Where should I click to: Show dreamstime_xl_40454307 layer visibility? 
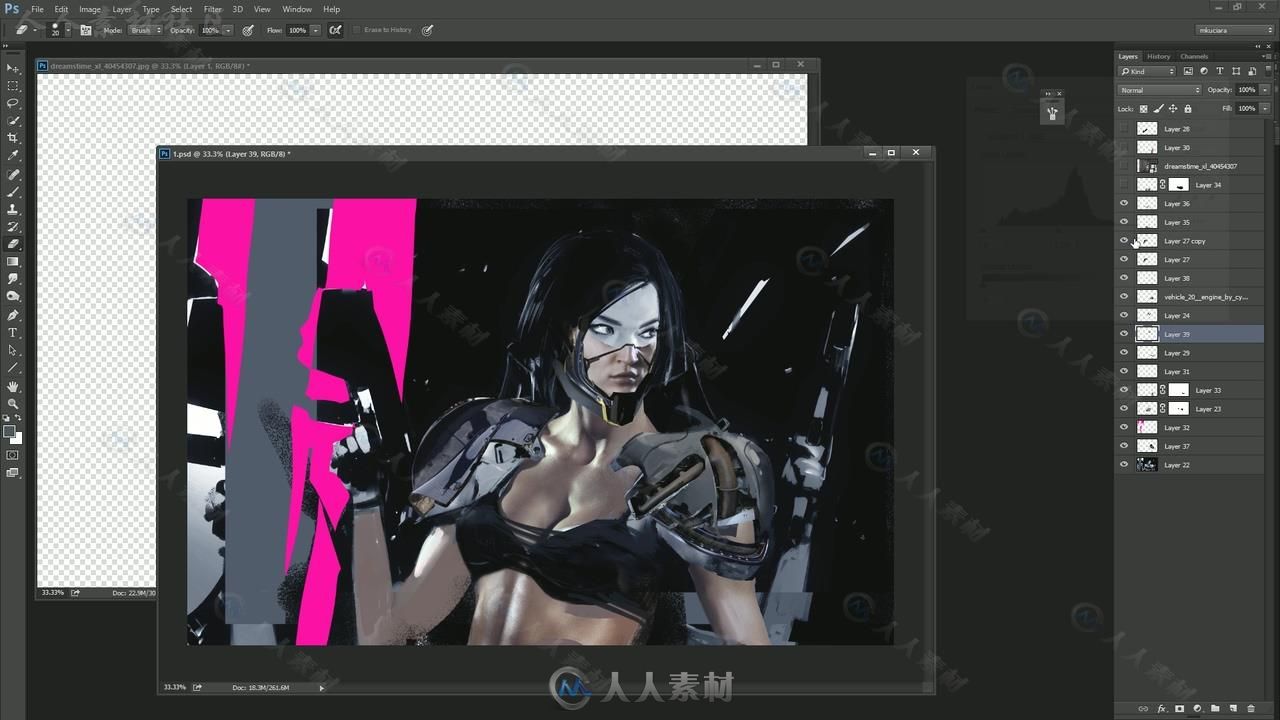(x=1124, y=166)
